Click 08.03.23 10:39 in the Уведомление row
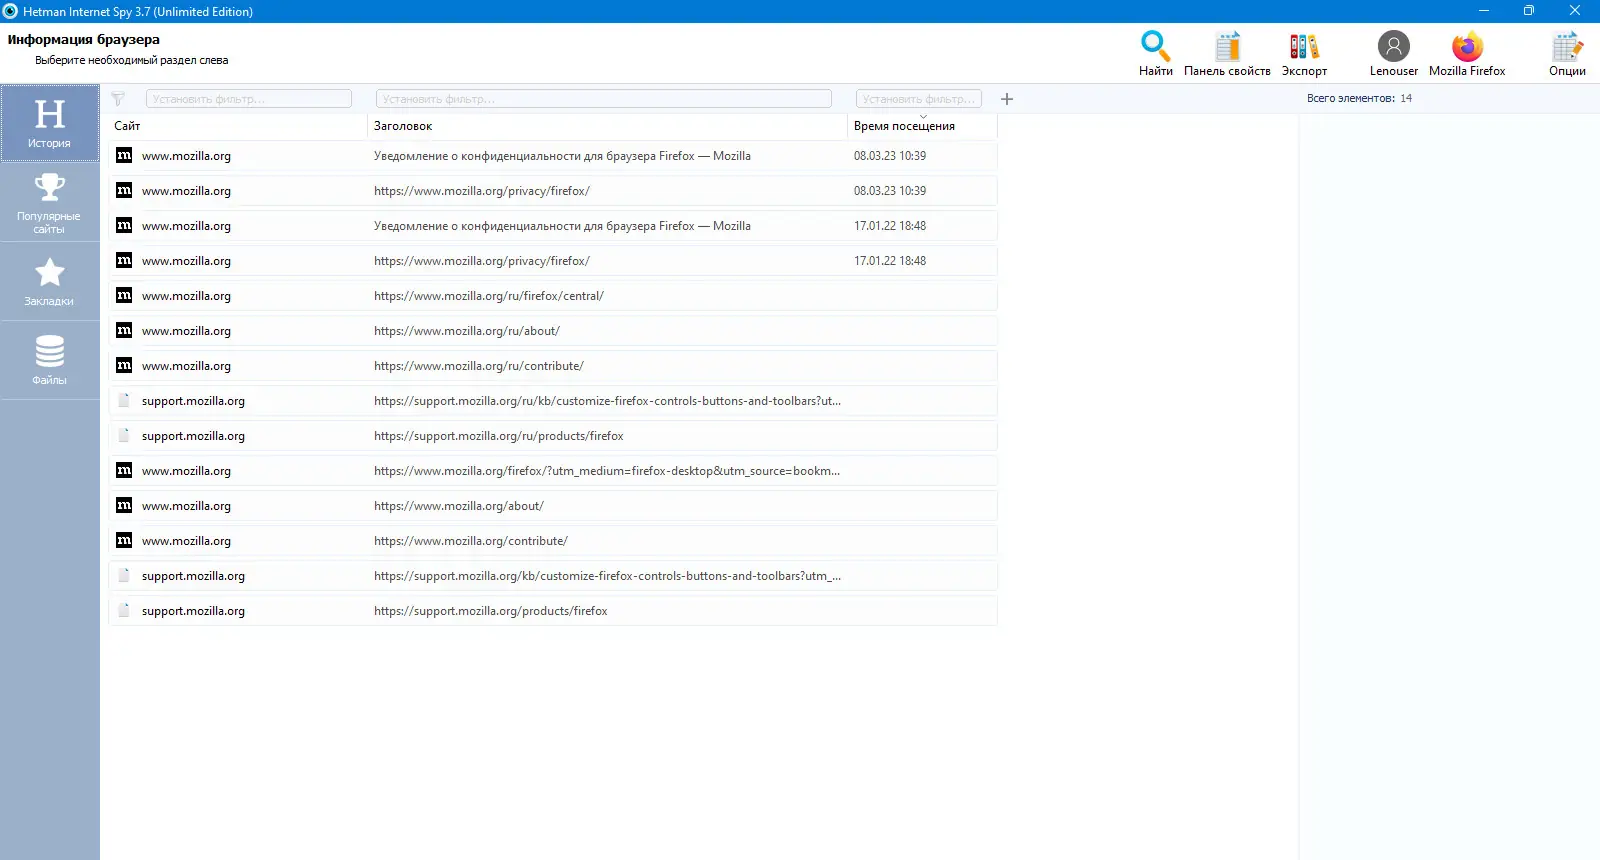The width and height of the screenshot is (1600, 860). [x=890, y=156]
